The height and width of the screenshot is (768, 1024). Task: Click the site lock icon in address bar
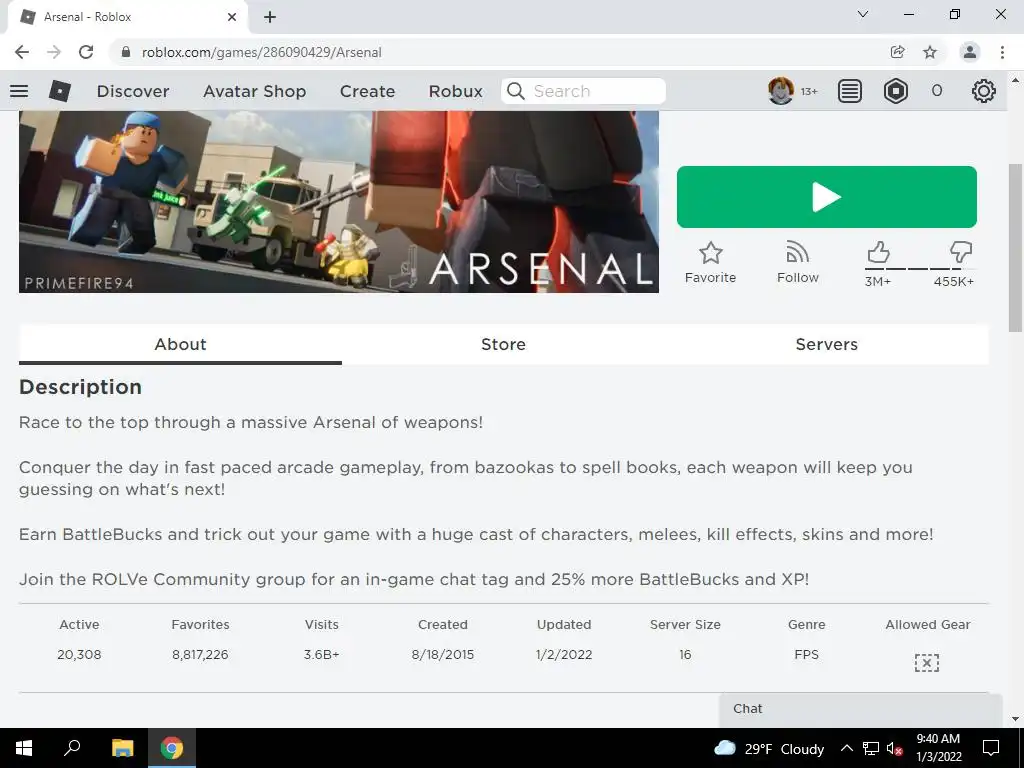pyautogui.click(x=126, y=52)
